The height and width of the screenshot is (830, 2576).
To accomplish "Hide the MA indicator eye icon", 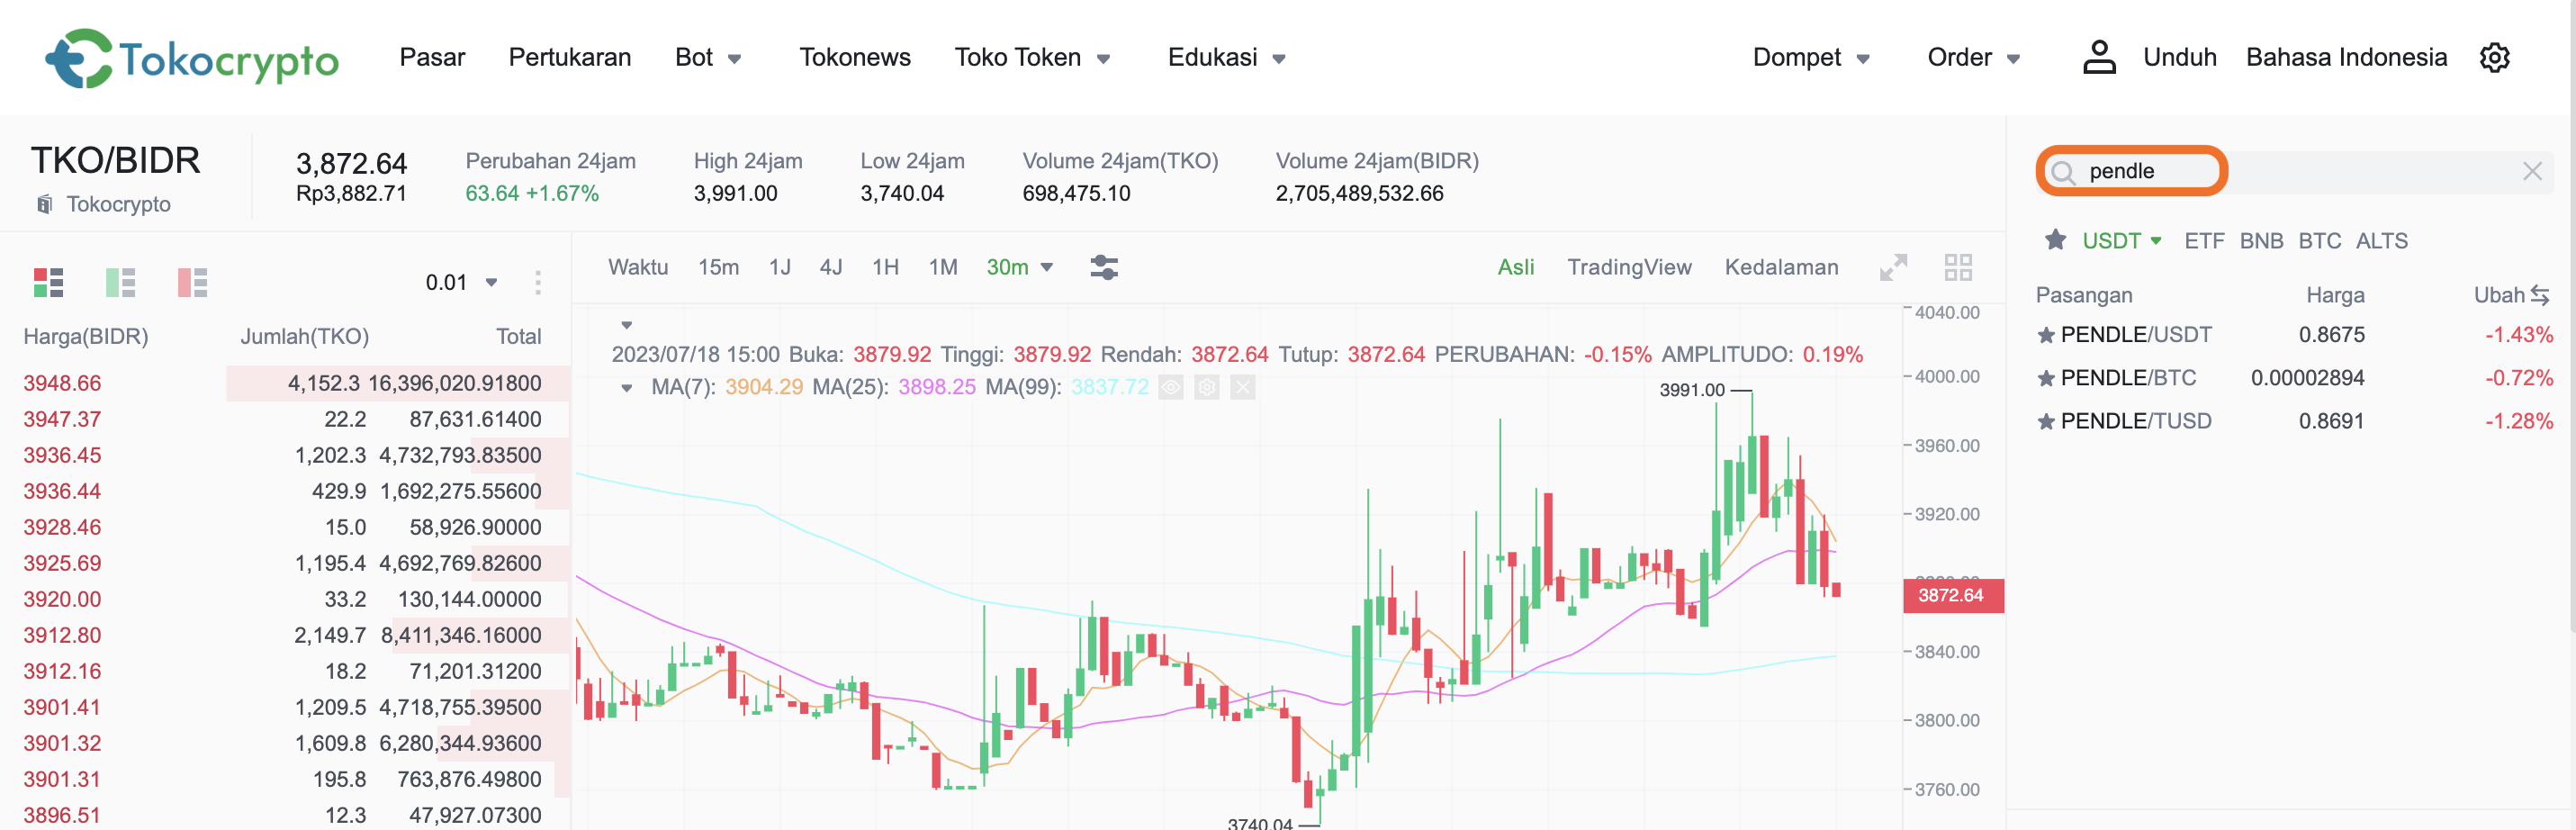I will coord(1171,387).
